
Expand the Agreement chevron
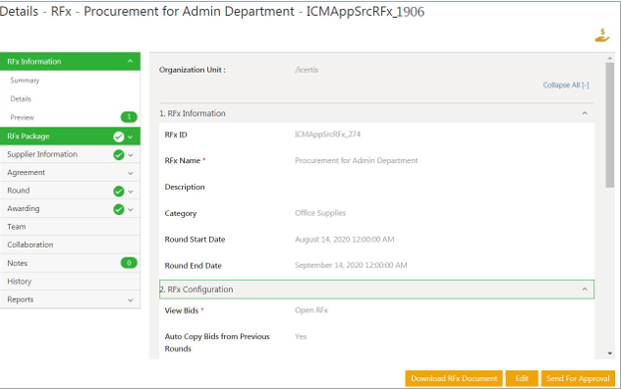(131, 173)
